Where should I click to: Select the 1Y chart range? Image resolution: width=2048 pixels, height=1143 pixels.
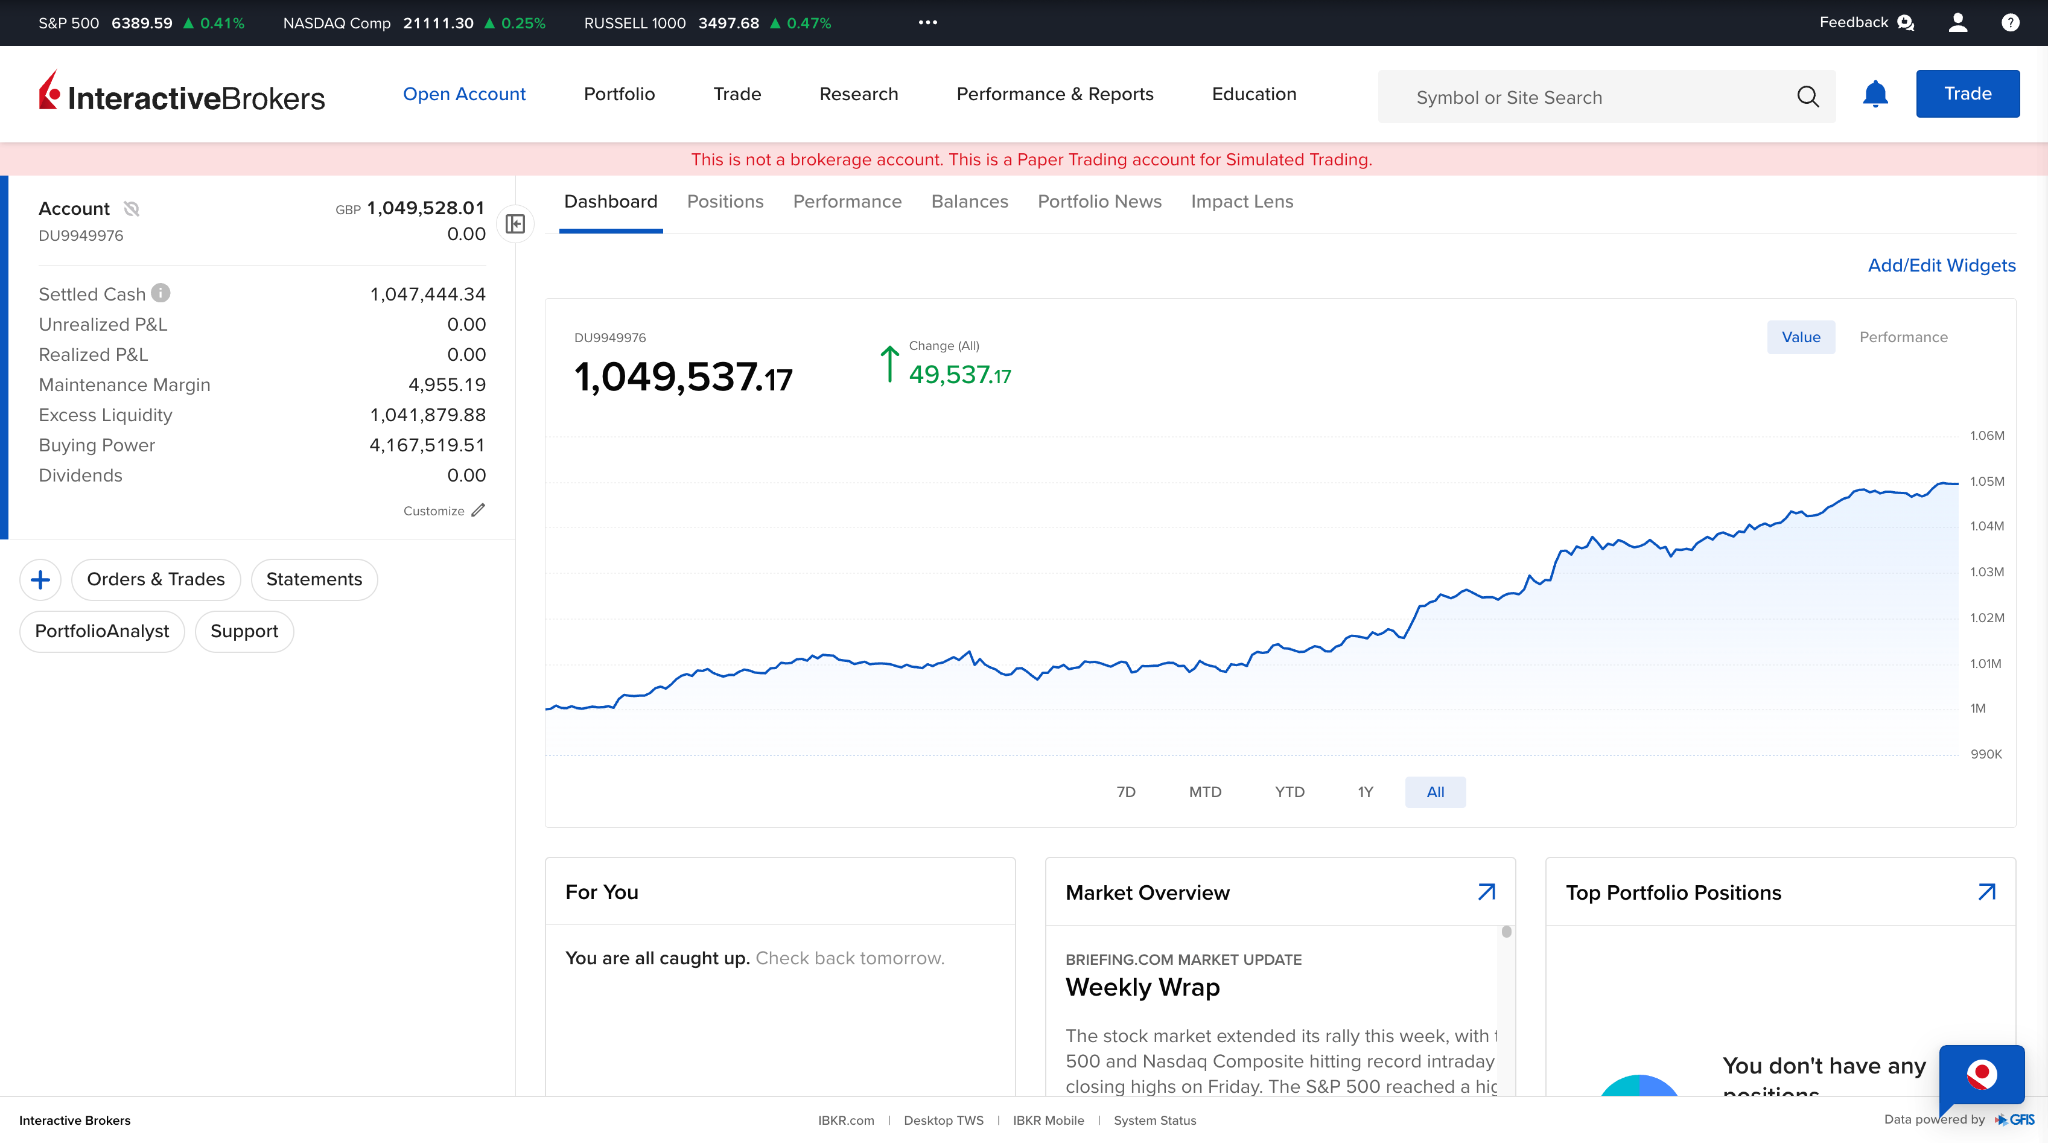tap(1365, 792)
